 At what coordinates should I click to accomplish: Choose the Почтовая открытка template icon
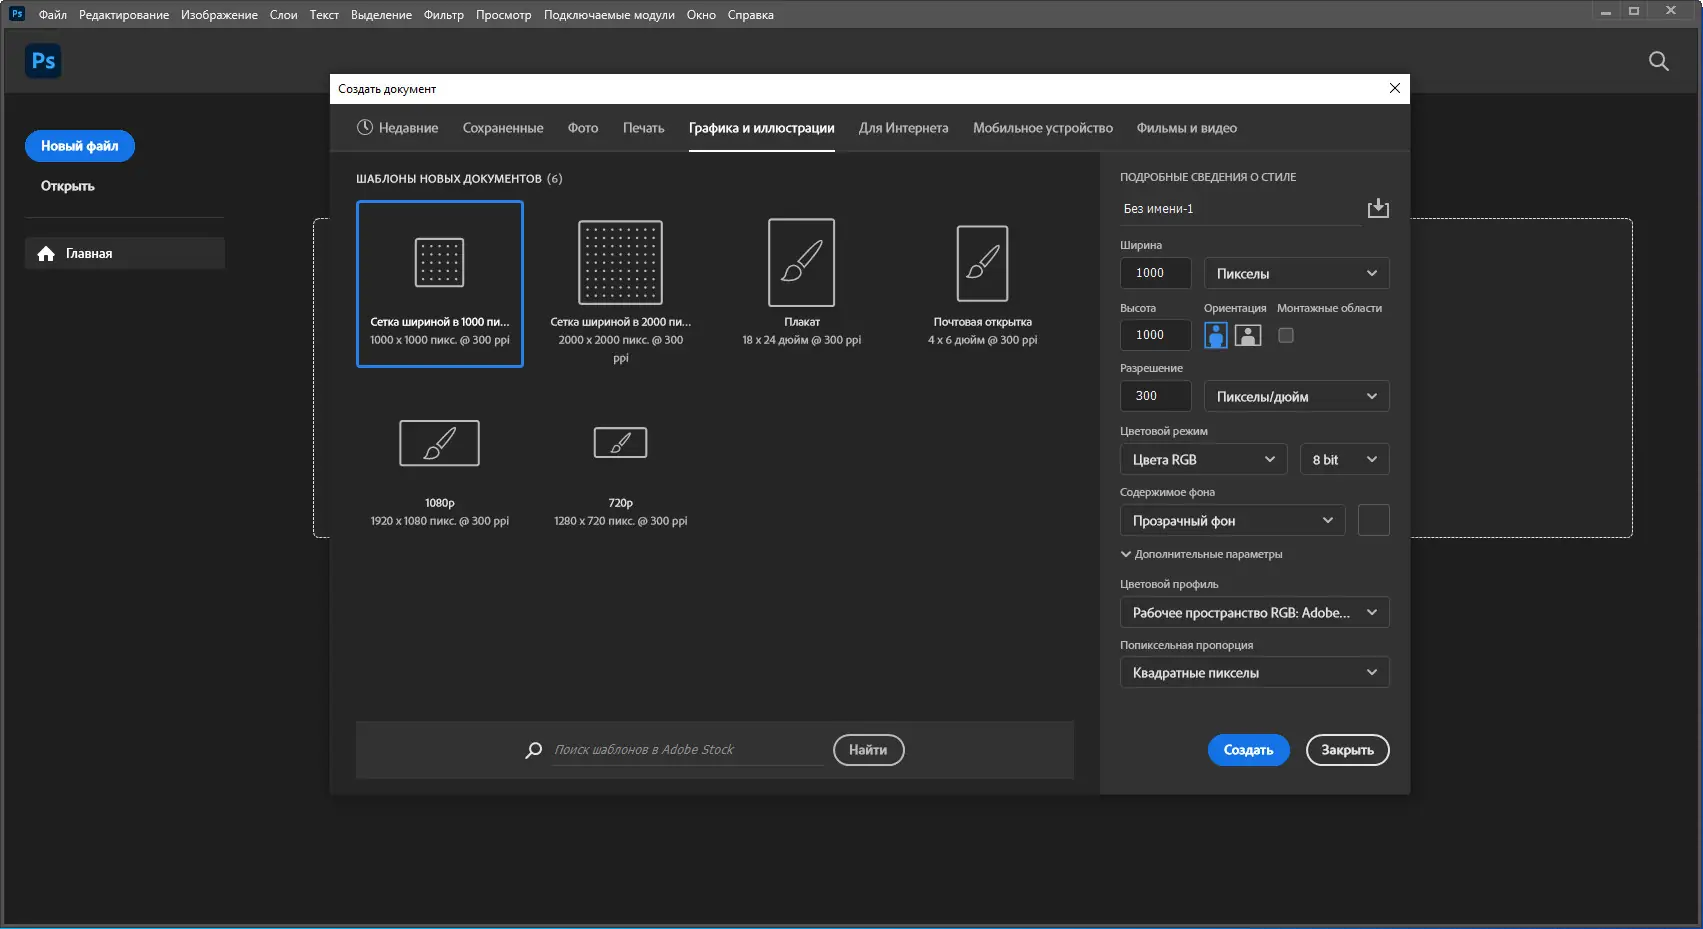coord(982,263)
